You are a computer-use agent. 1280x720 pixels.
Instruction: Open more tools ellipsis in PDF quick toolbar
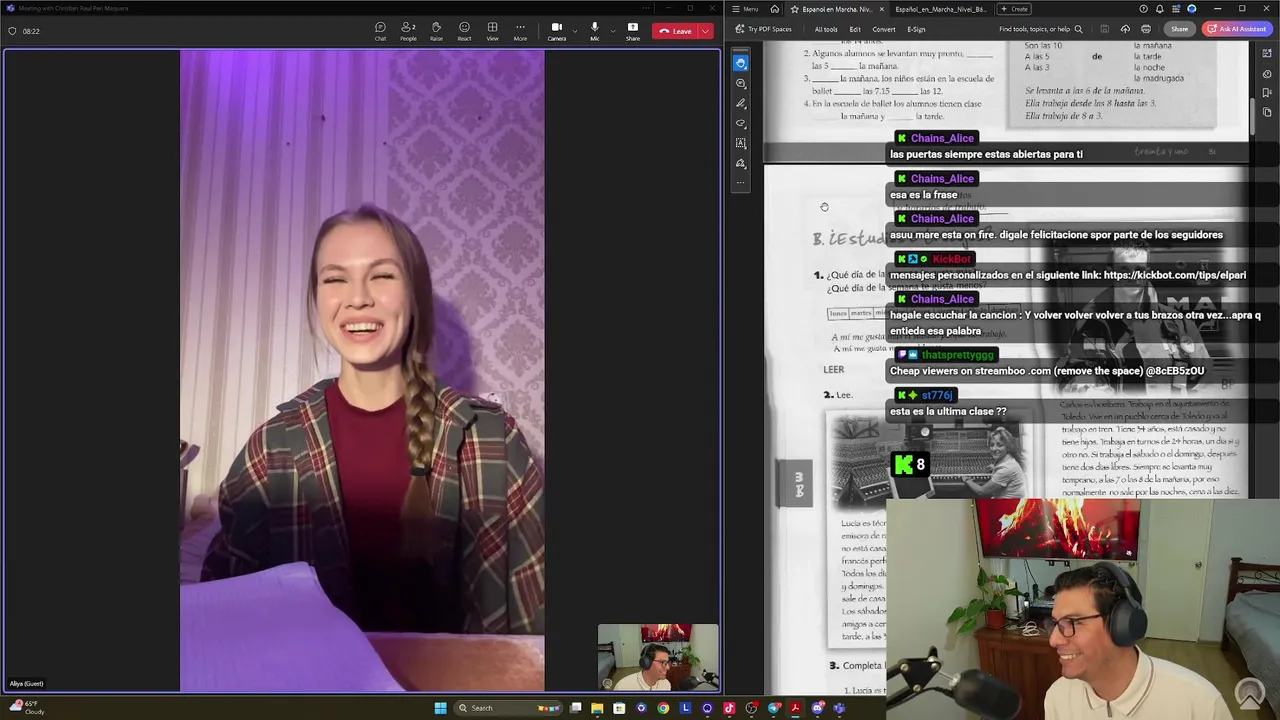coord(740,183)
